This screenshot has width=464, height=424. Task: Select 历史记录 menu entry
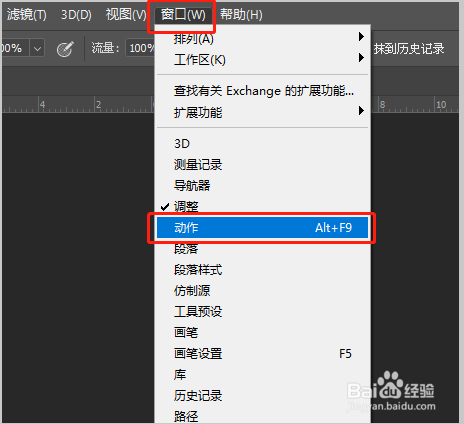[x=263, y=396]
